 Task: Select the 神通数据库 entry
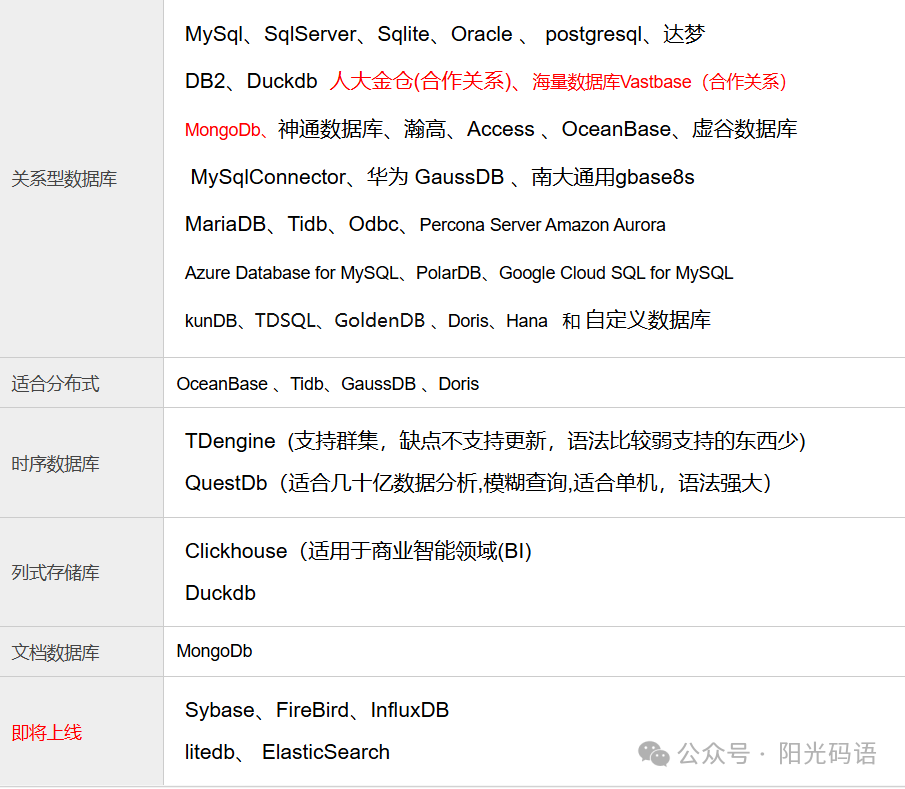(330, 129)
